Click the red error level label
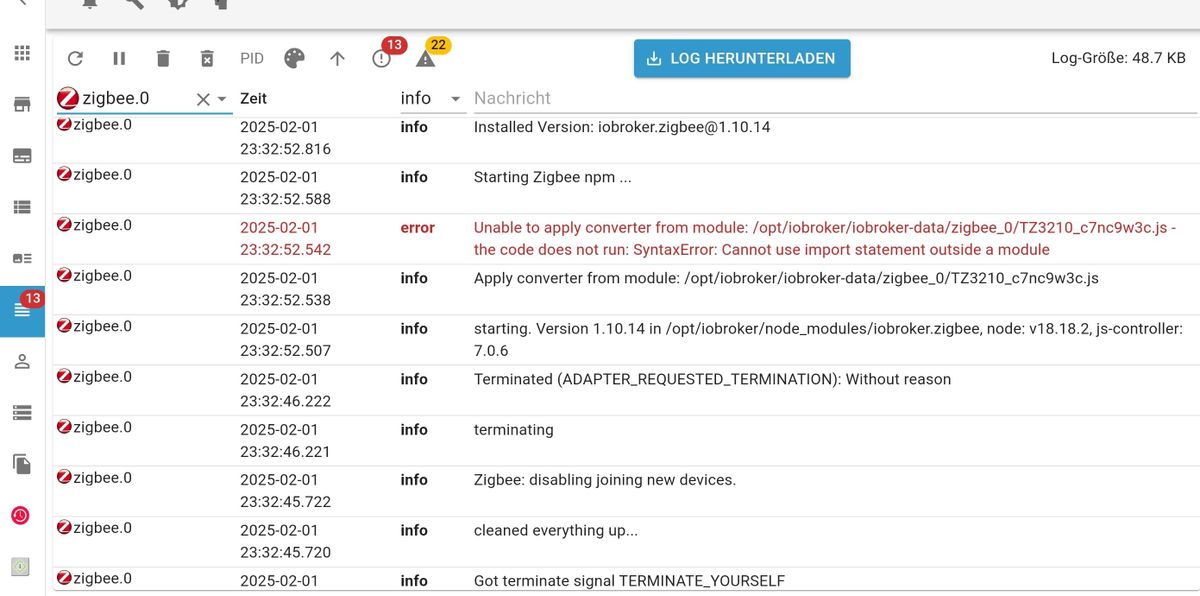Screen dimensions: 1200x596 [x=418, y=227]
